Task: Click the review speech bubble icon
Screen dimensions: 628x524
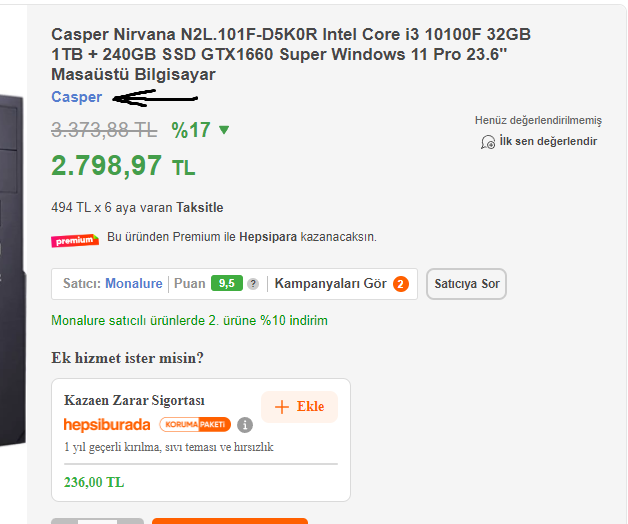Action: (488, 142)
